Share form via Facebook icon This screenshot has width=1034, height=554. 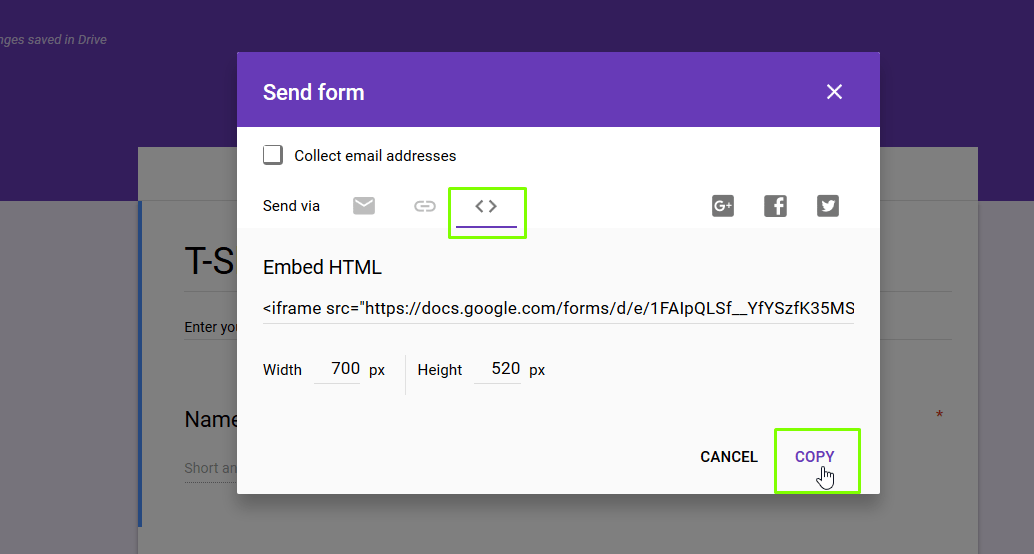(776, 206)
